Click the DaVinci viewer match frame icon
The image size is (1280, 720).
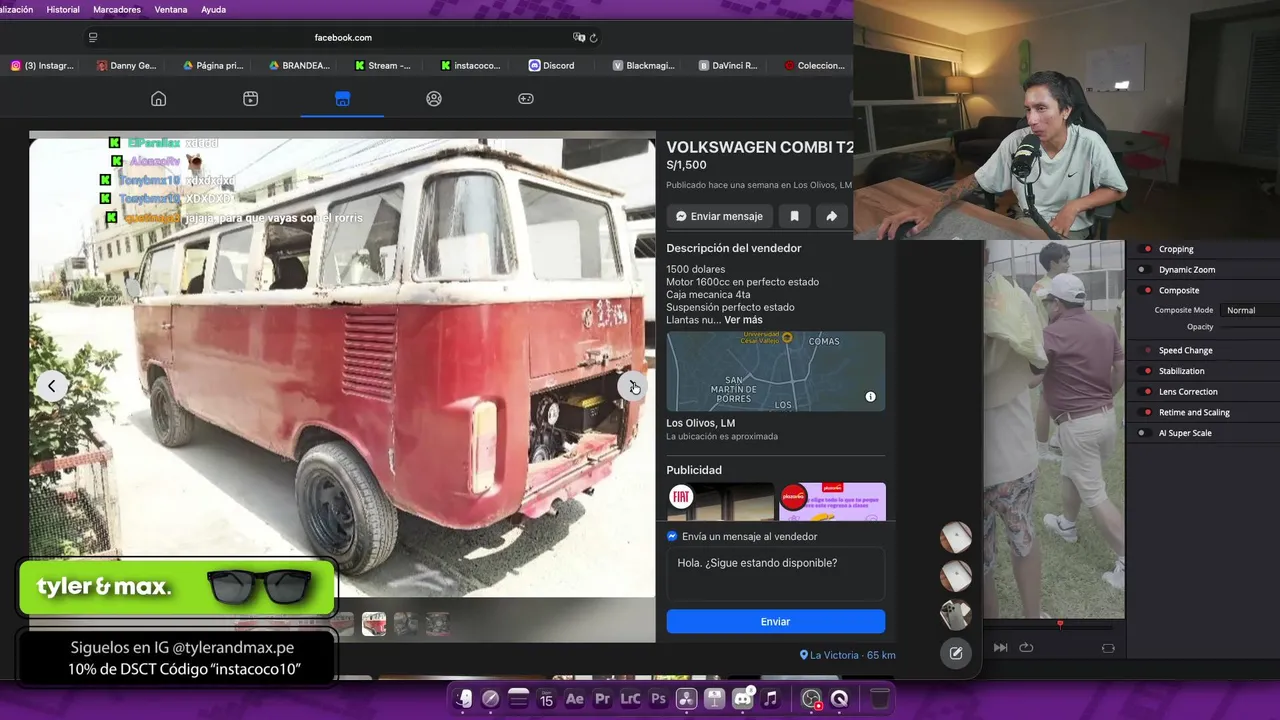tap(1108, 648)
